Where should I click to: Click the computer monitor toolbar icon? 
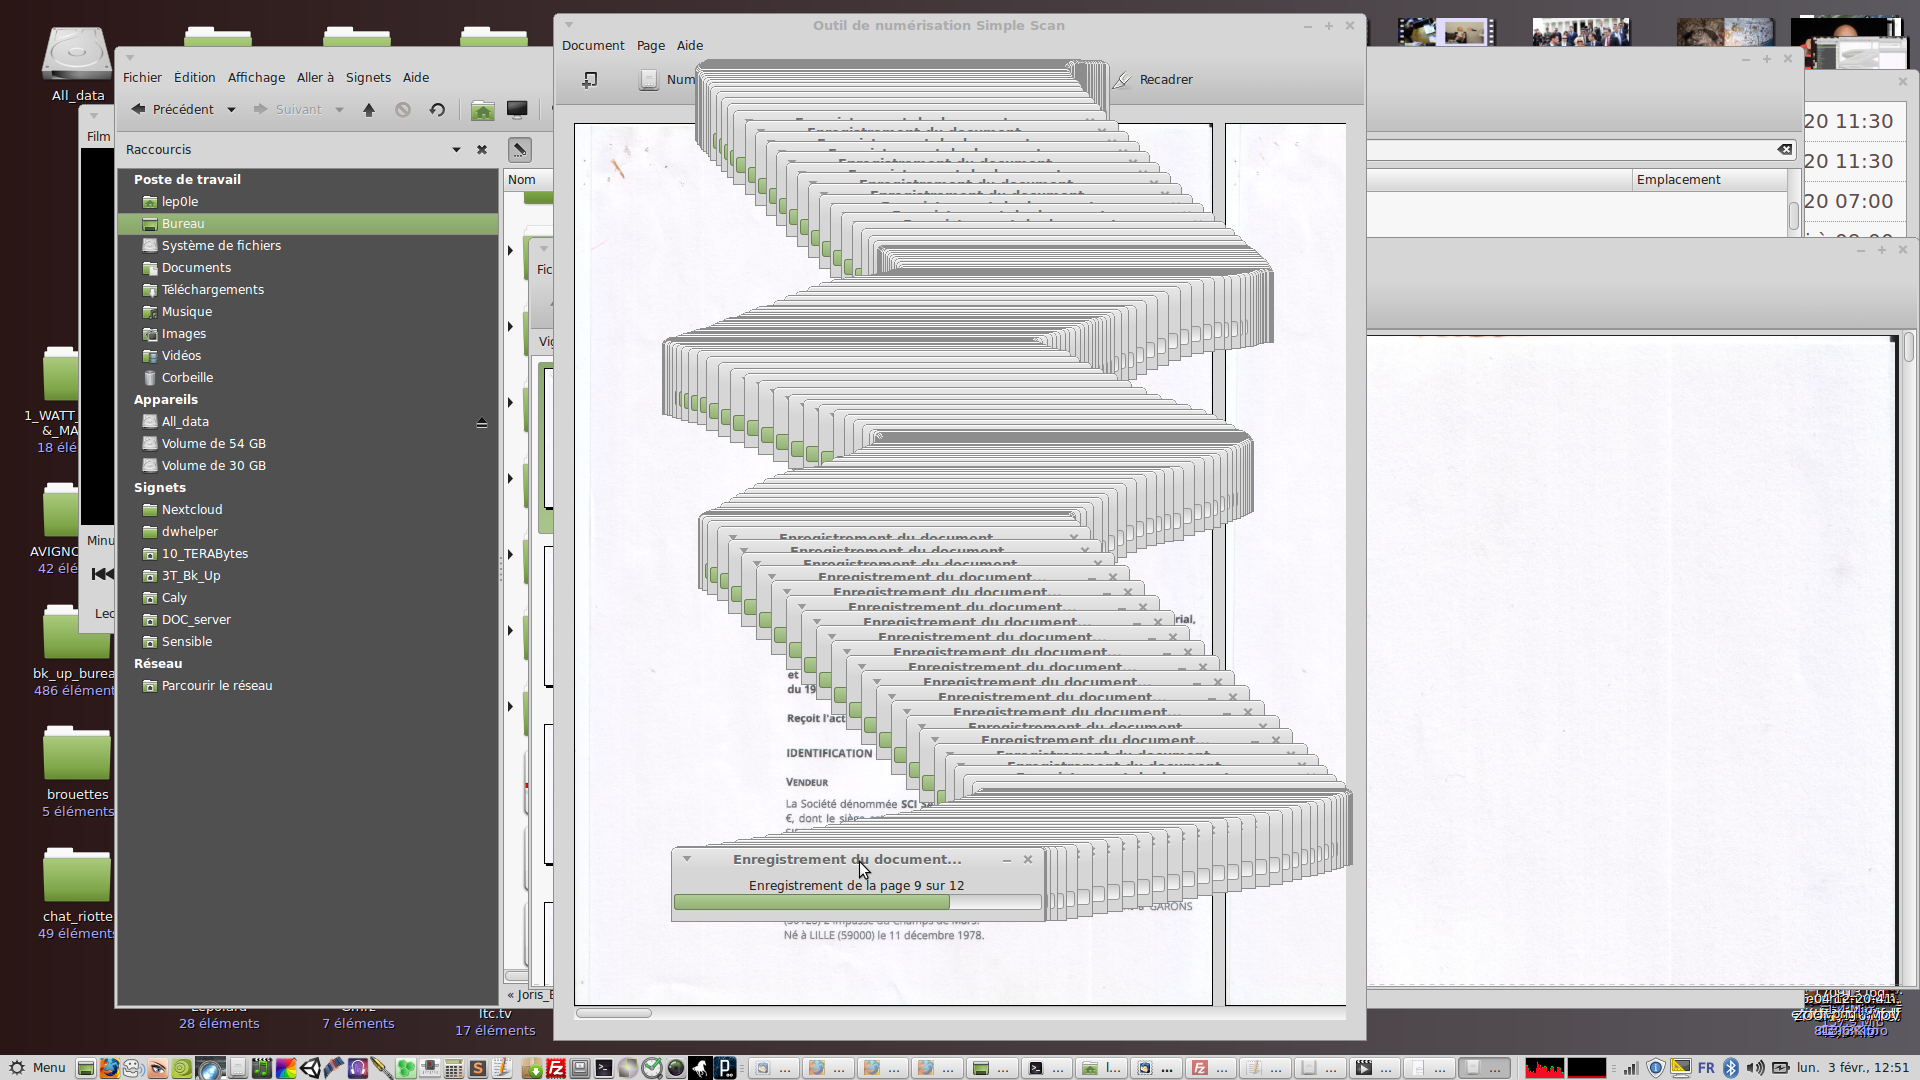click(x=517, y=110)
